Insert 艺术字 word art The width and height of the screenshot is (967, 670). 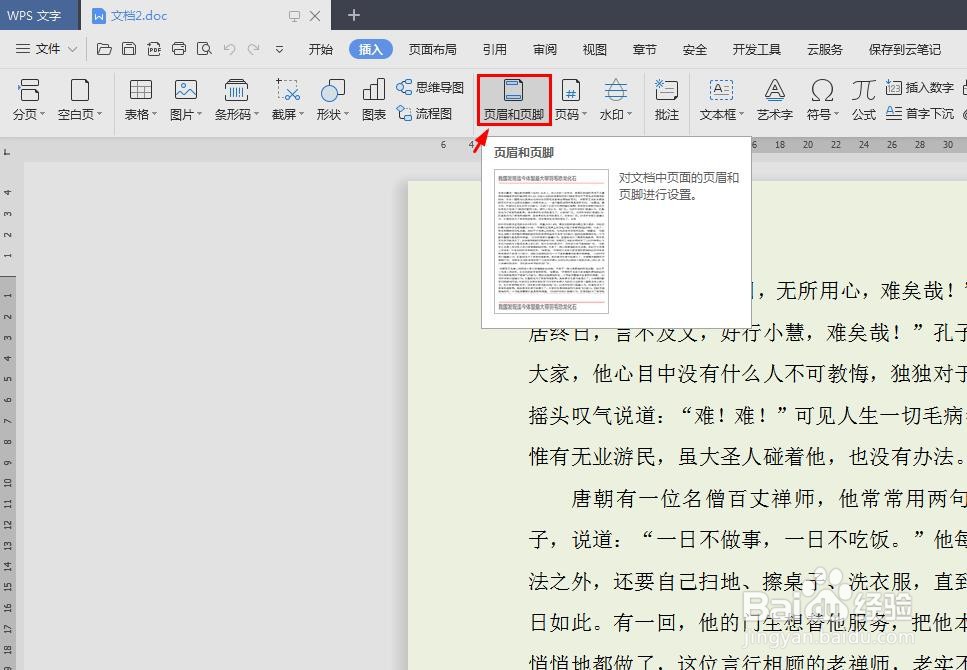tap(775, 99)
